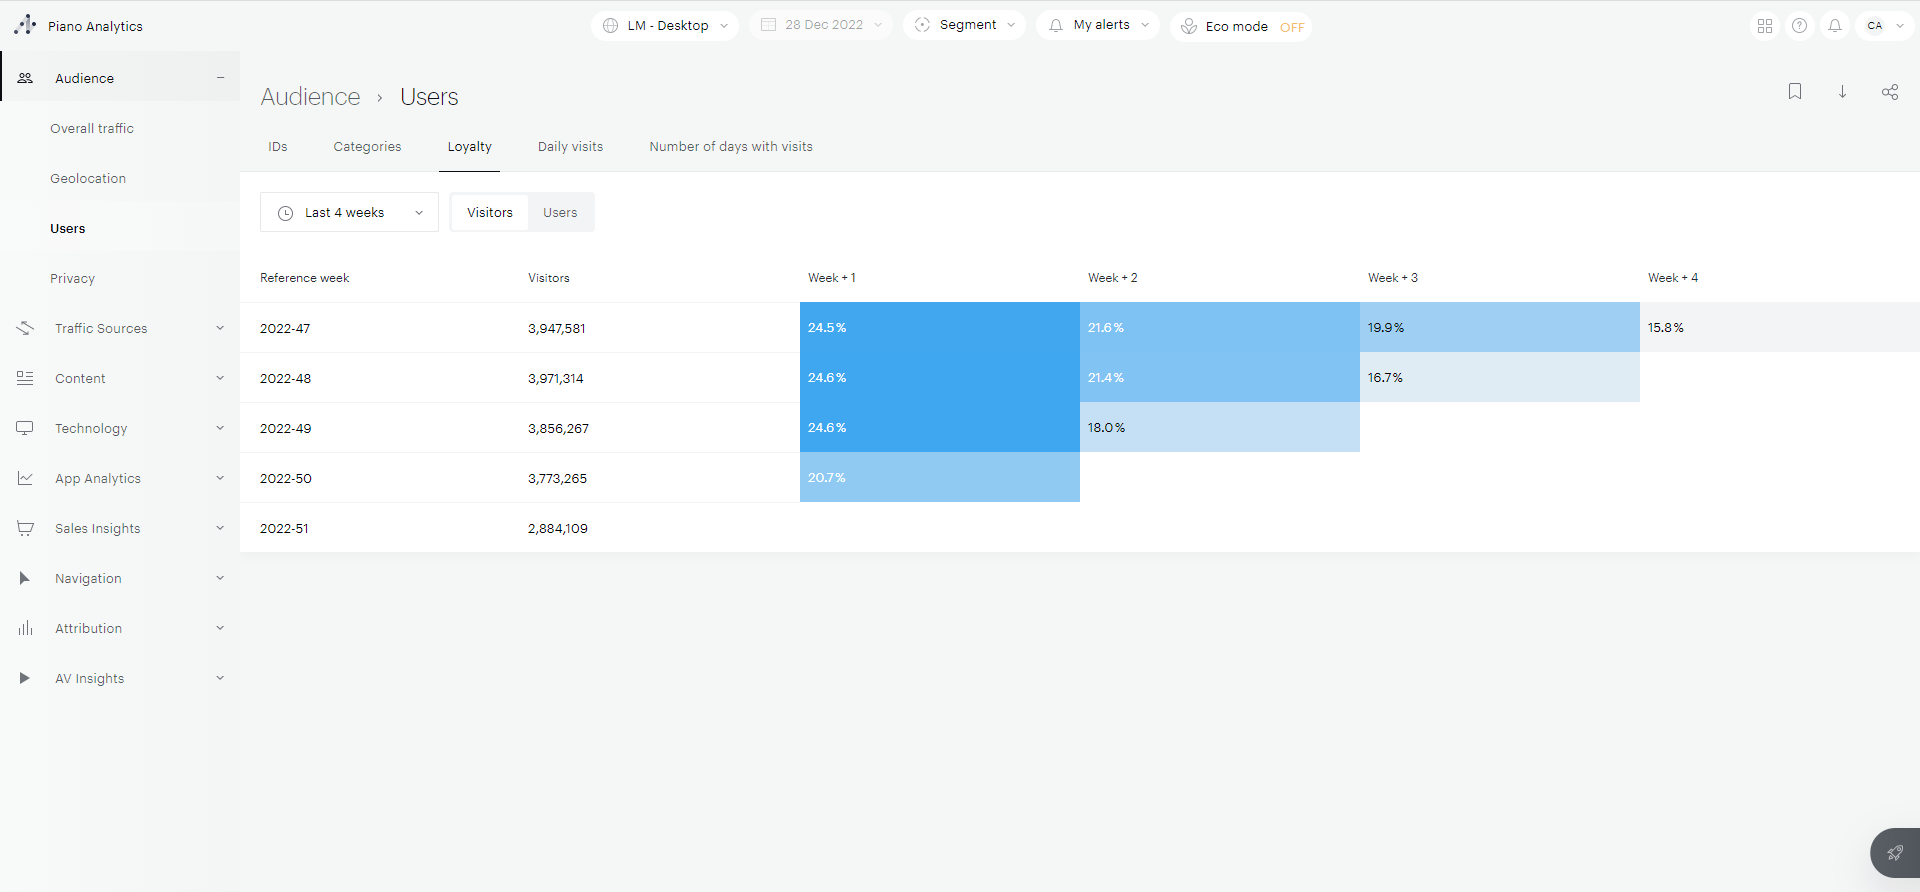
Task: Click the 24.5% Week + 1 heatmap cell
Action: (939, 328)
